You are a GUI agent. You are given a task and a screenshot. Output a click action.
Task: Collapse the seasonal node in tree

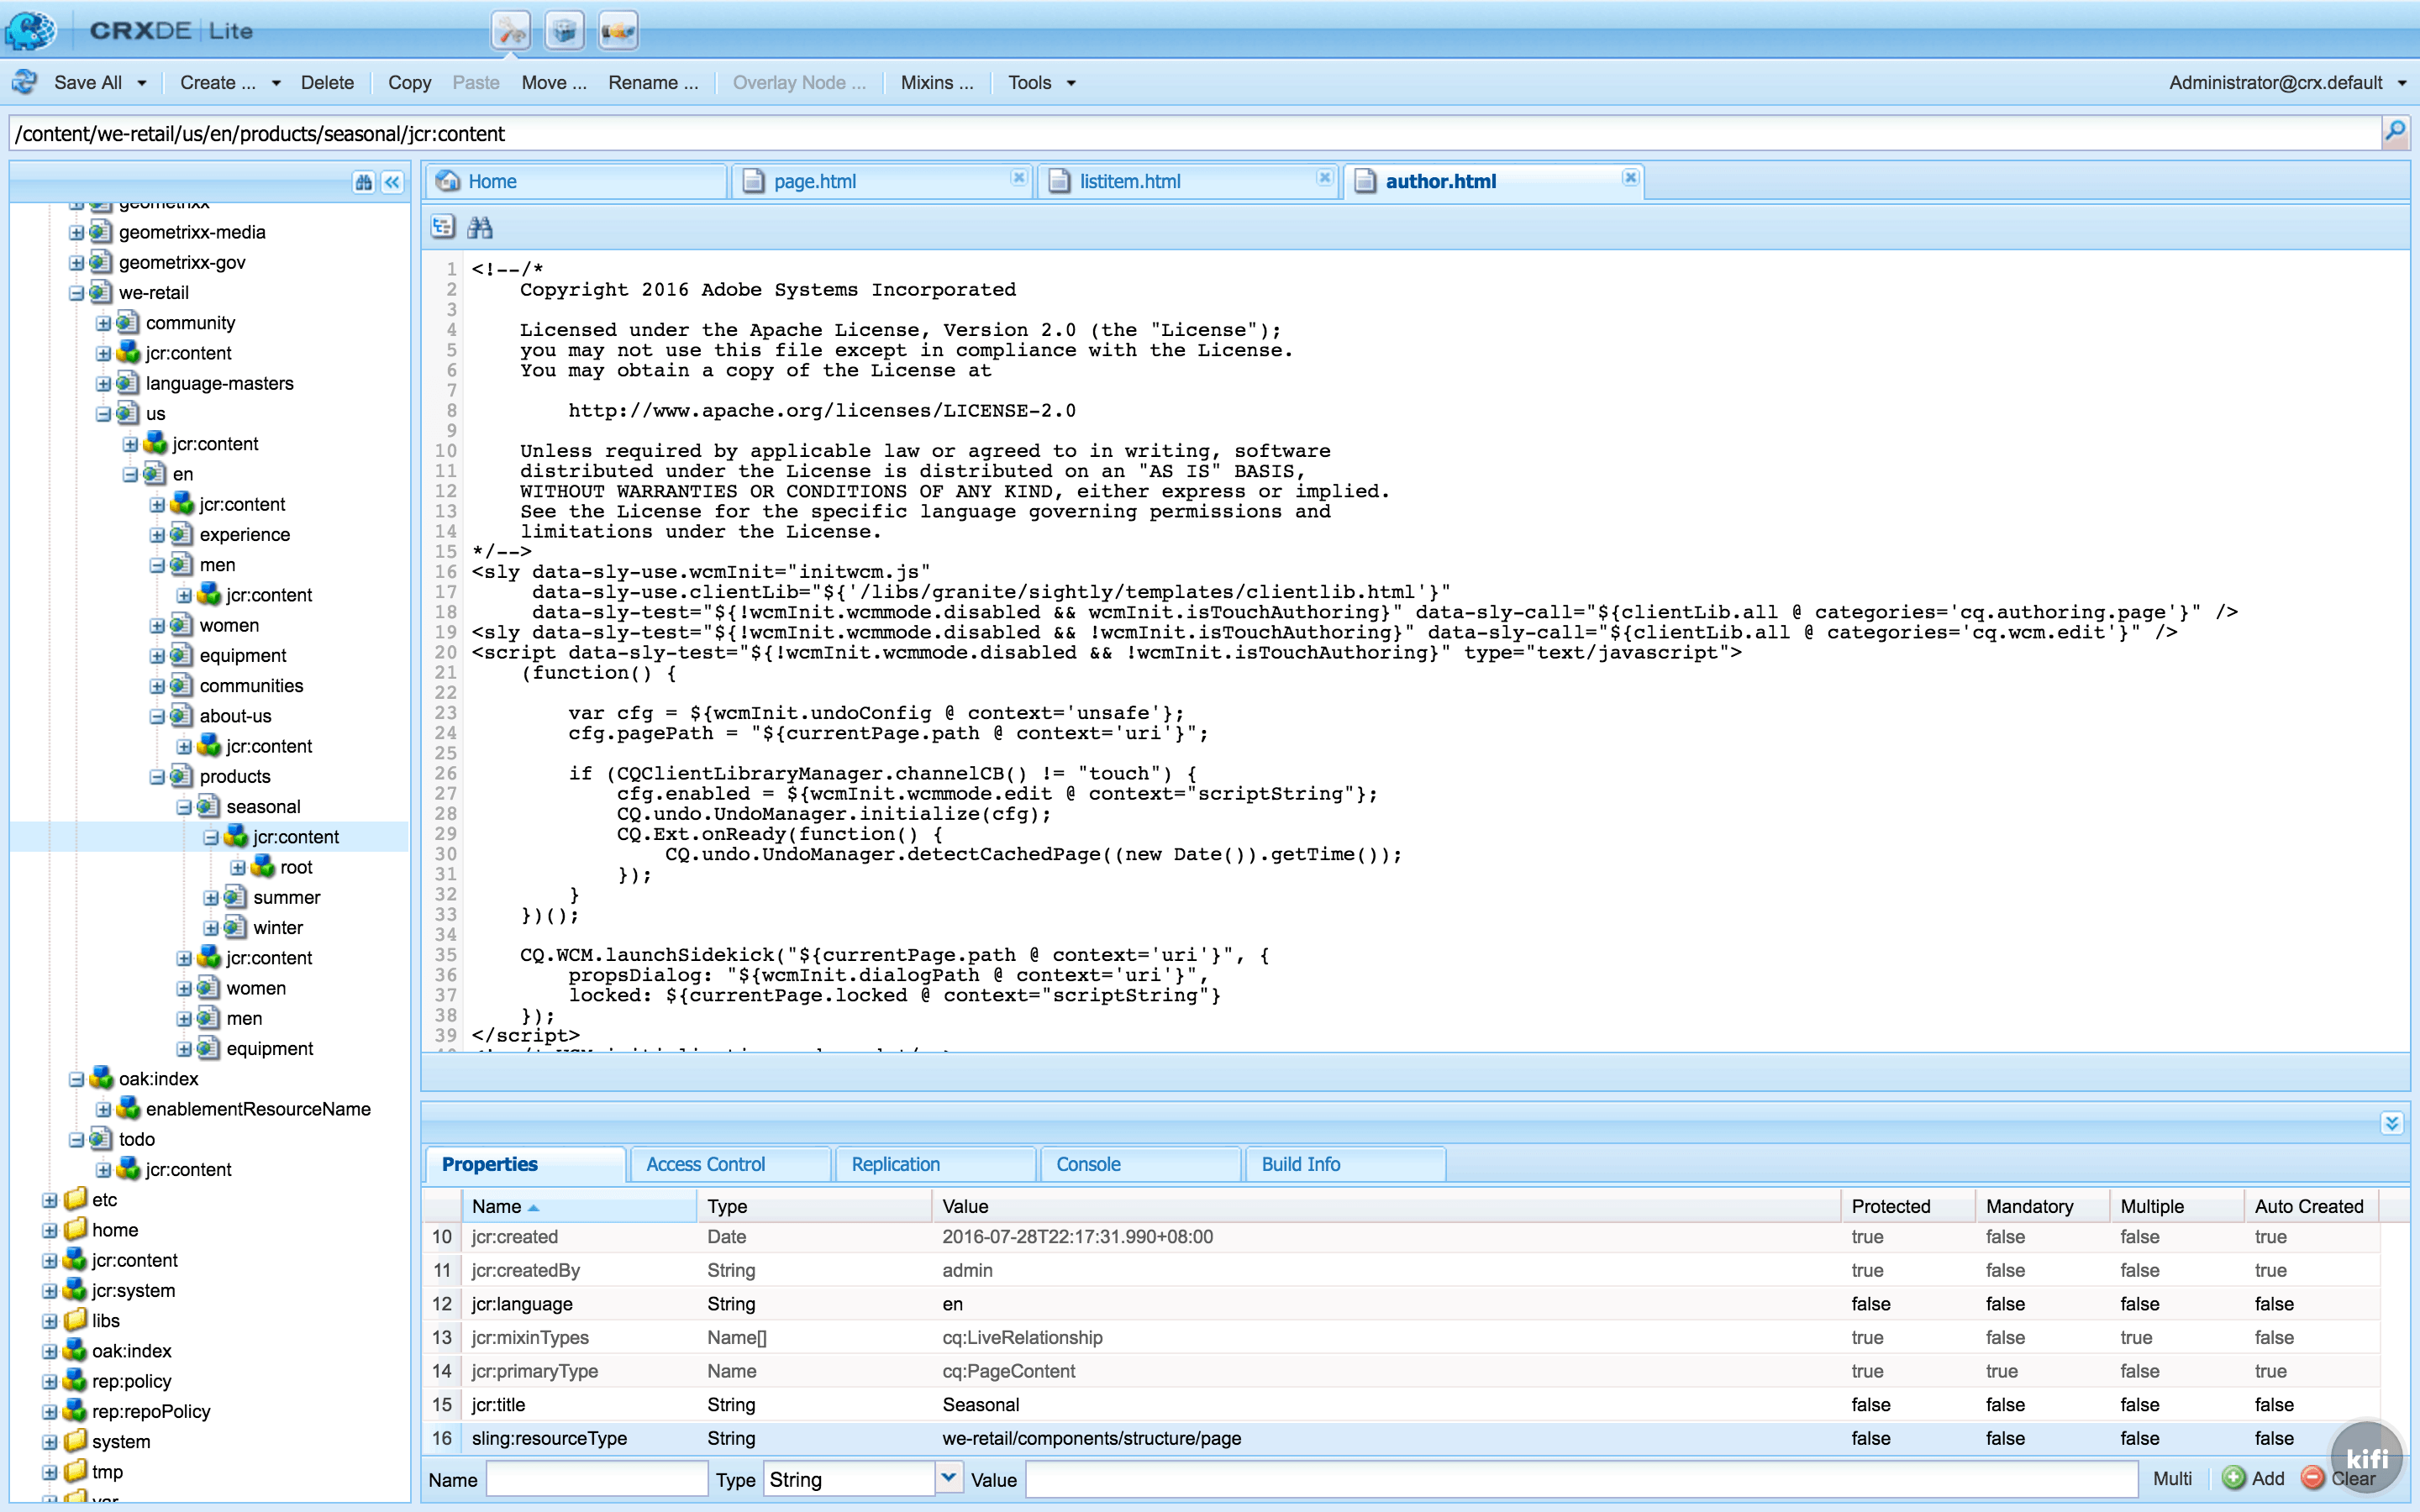click(184, 807)
